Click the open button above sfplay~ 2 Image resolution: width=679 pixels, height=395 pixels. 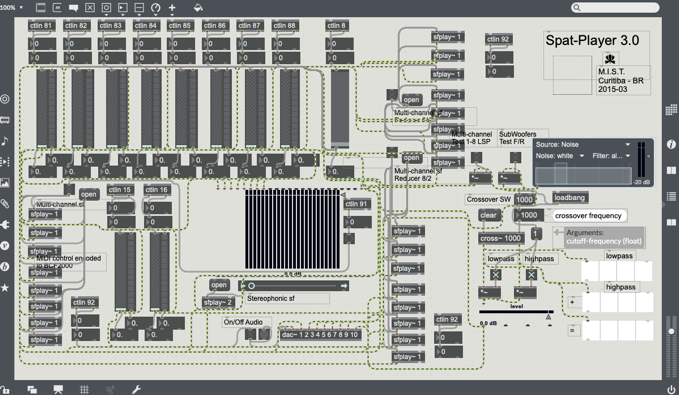tap(219, 285)
